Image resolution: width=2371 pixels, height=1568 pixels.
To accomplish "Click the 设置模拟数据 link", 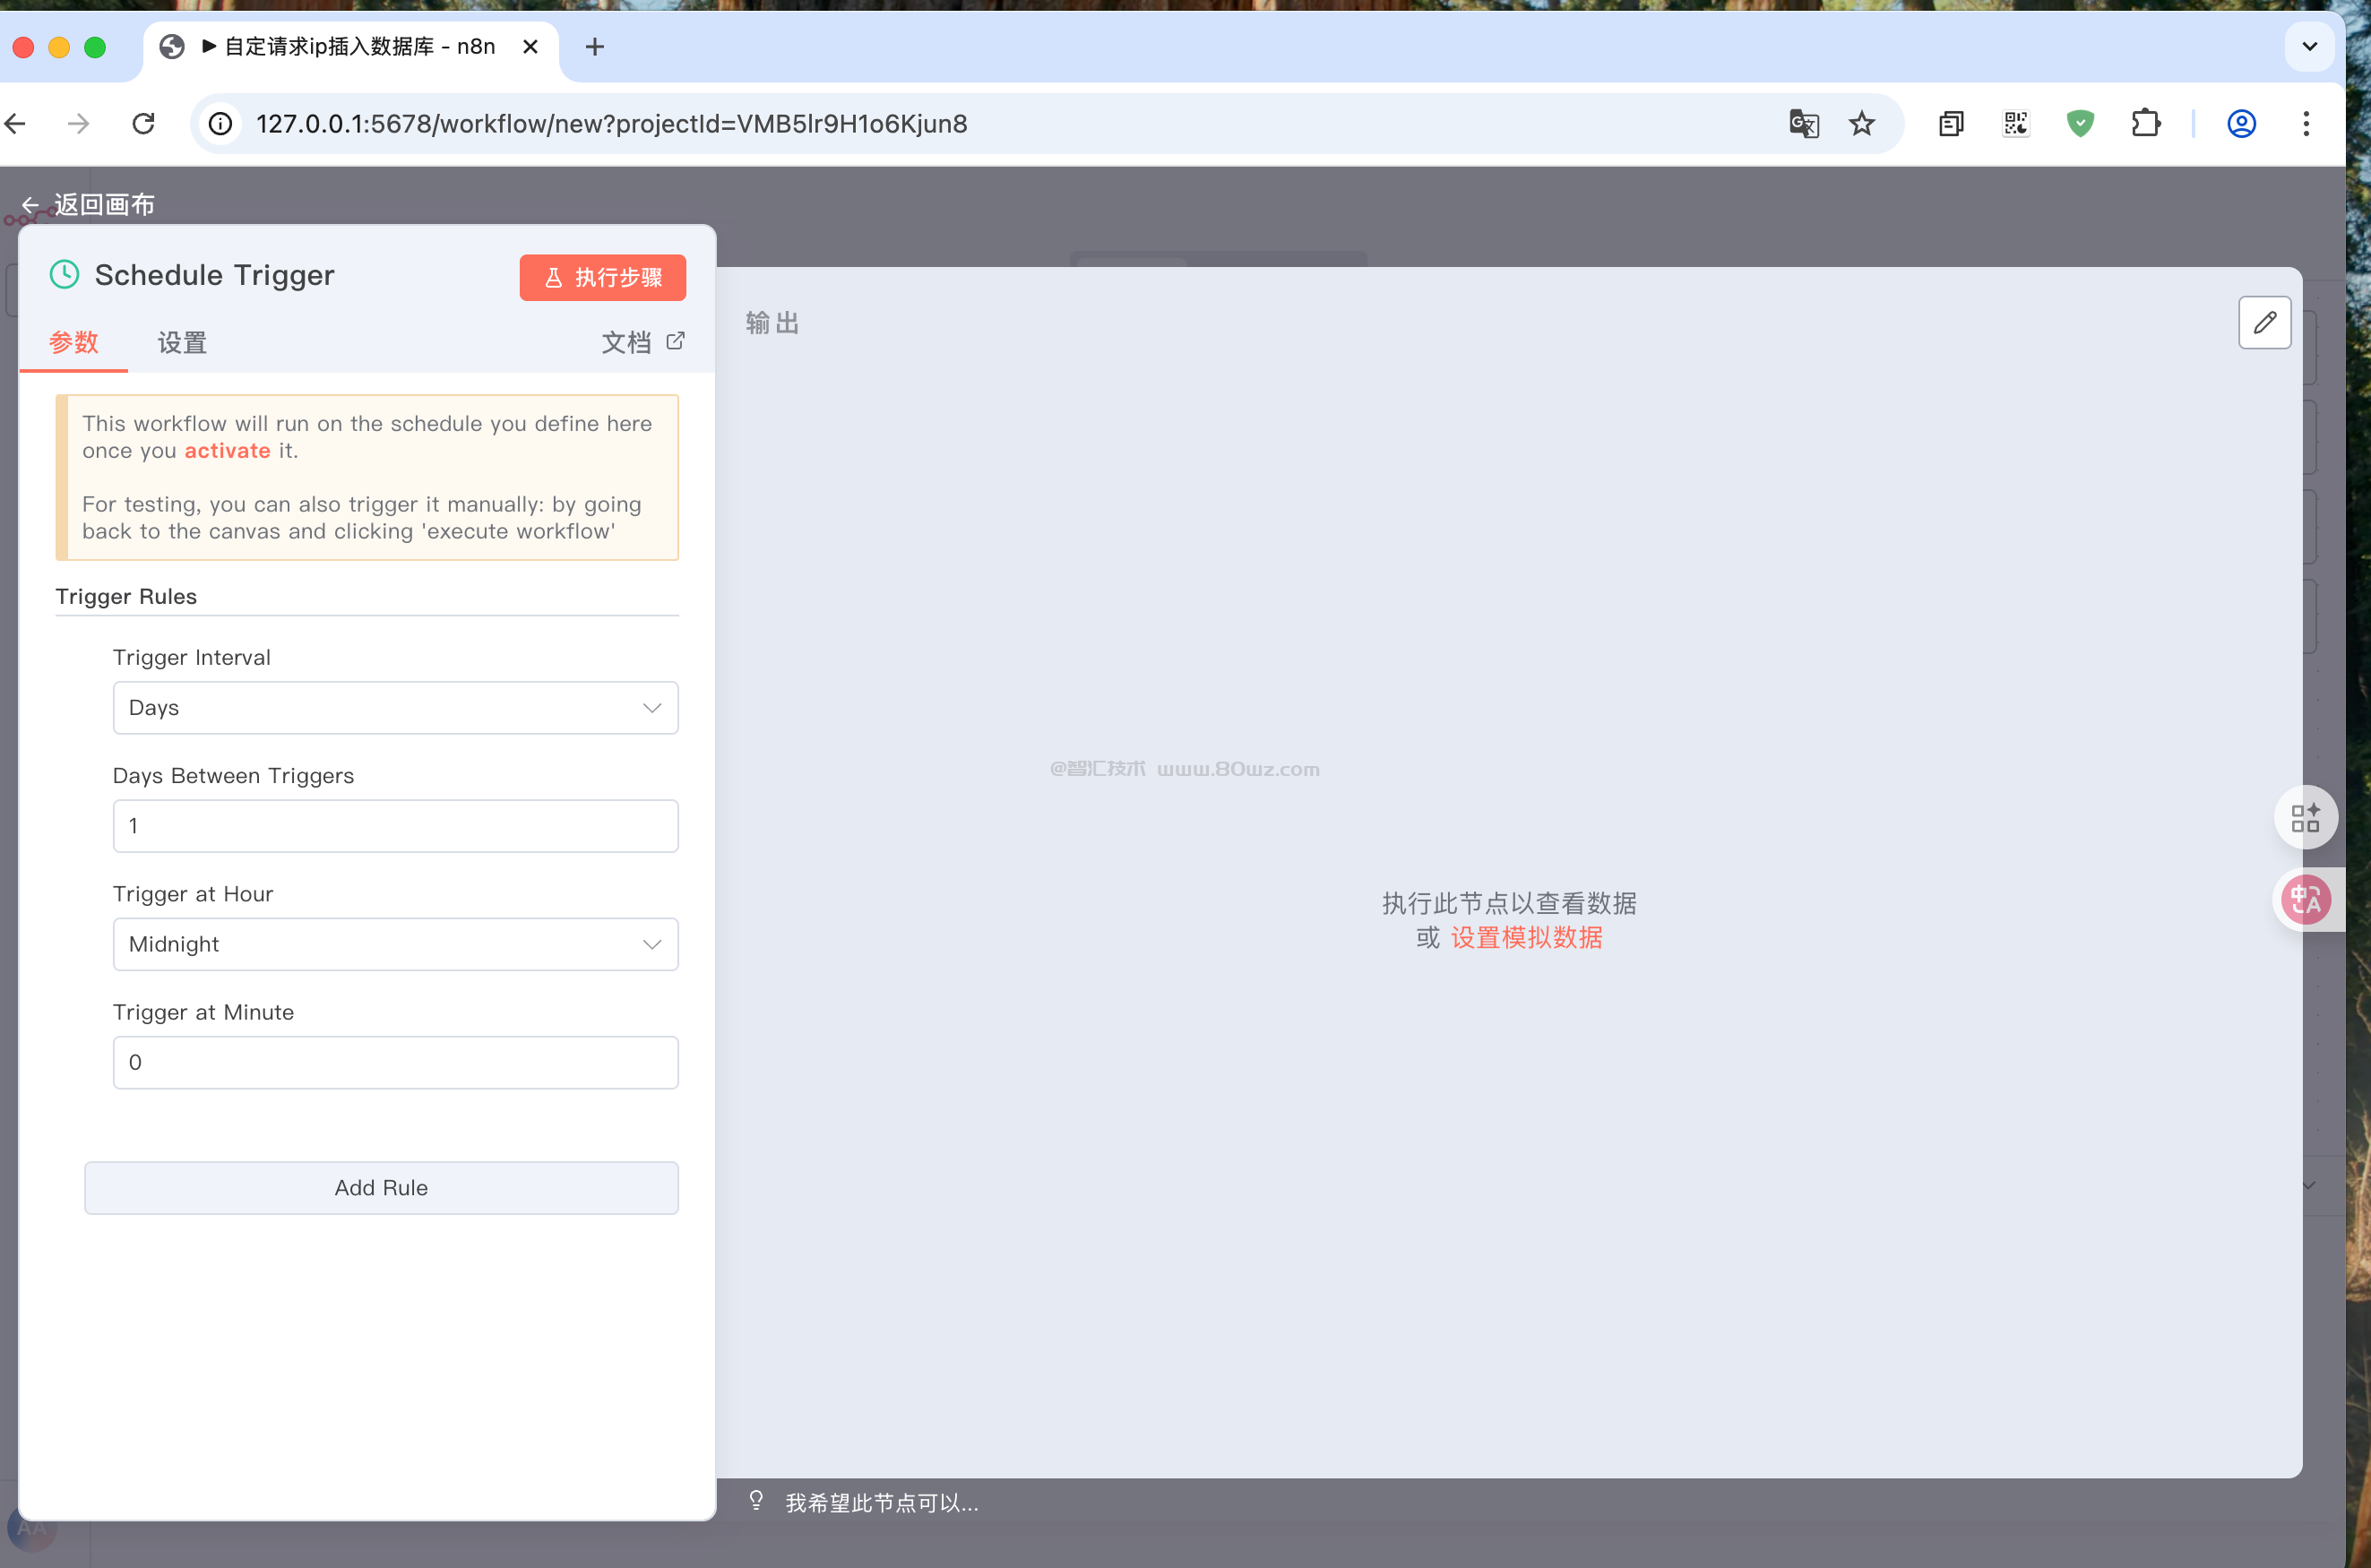I will 1526,938.
